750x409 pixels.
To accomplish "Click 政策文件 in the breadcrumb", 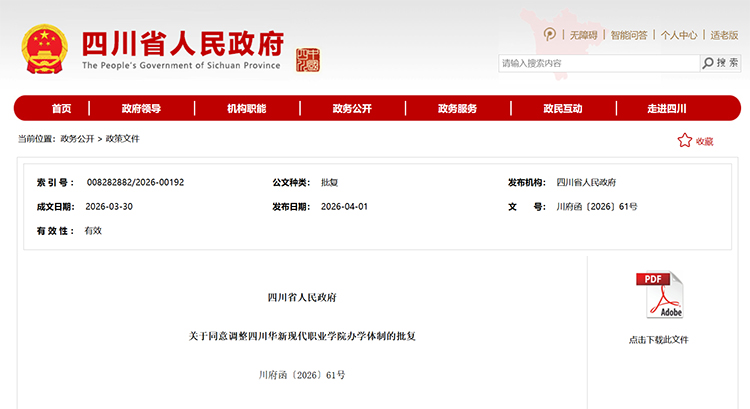I will coord(123,139).
